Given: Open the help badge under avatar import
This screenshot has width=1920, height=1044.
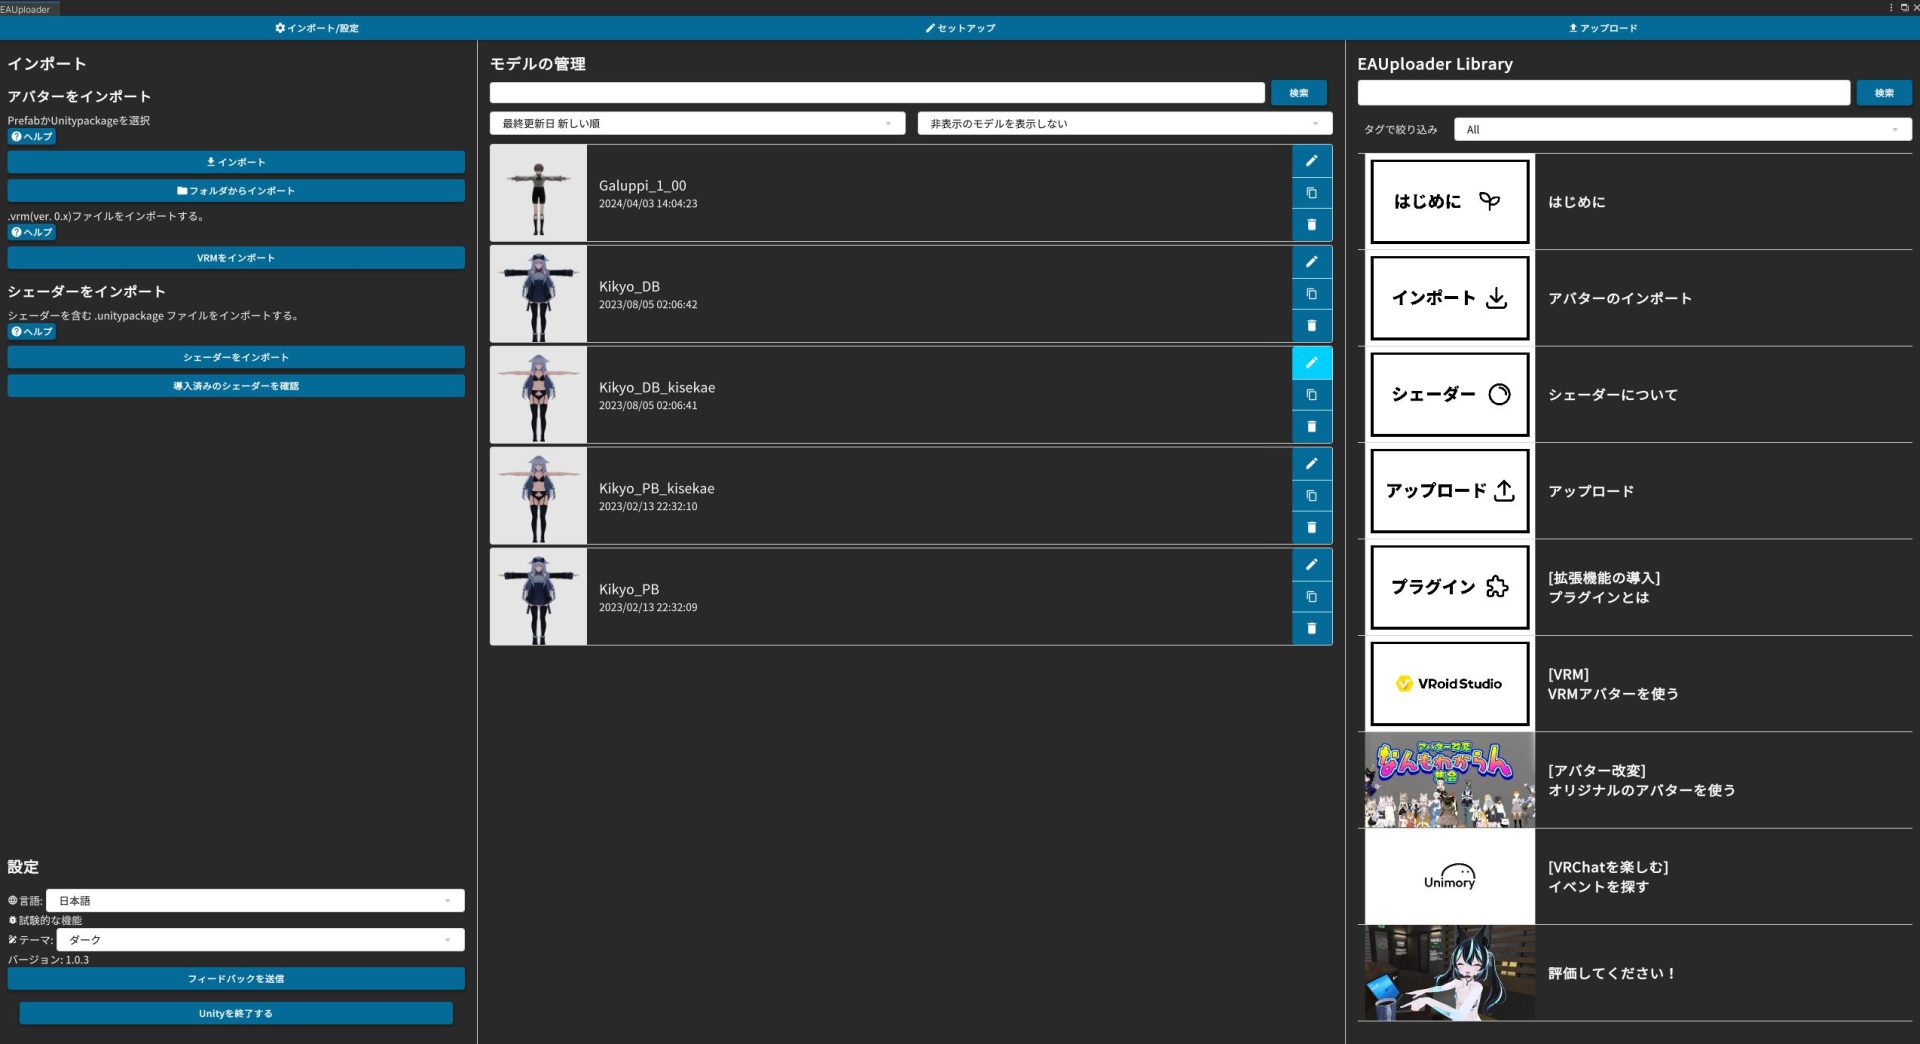Looking at the screenshot, I should (32, 137).
